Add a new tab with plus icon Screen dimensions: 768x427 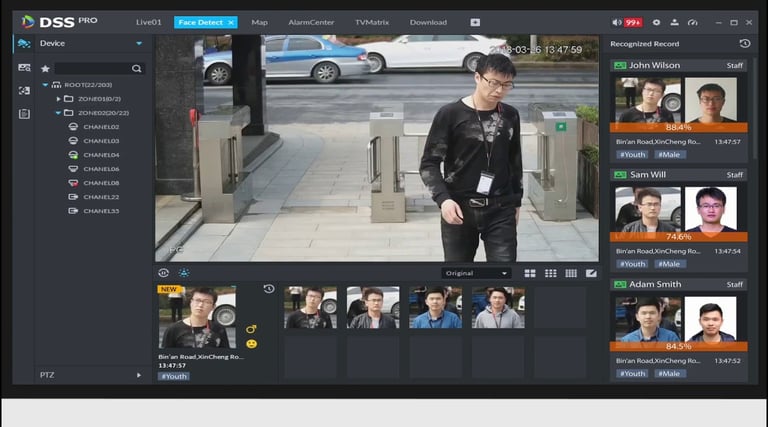tap(475, 23)
